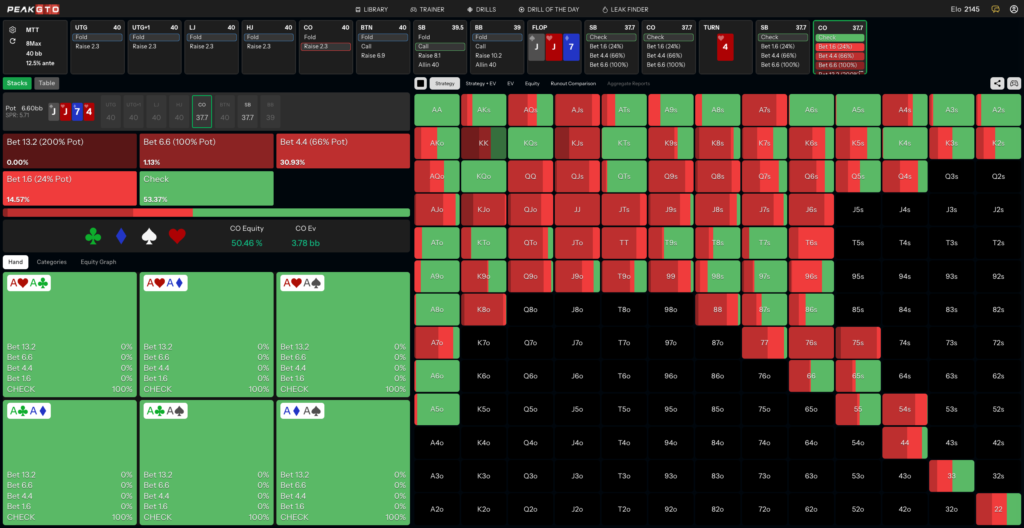This screenshot has width=1024, height=528.
Task: Click the gray J flop card
Action: [536, 46]
